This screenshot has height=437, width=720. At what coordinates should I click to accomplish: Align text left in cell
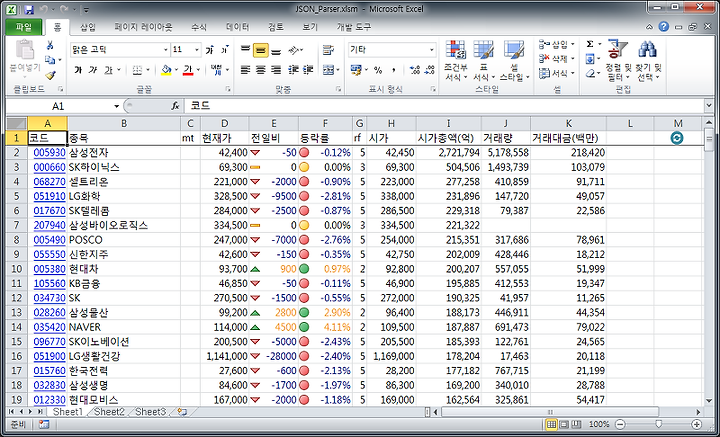point(245,70)
